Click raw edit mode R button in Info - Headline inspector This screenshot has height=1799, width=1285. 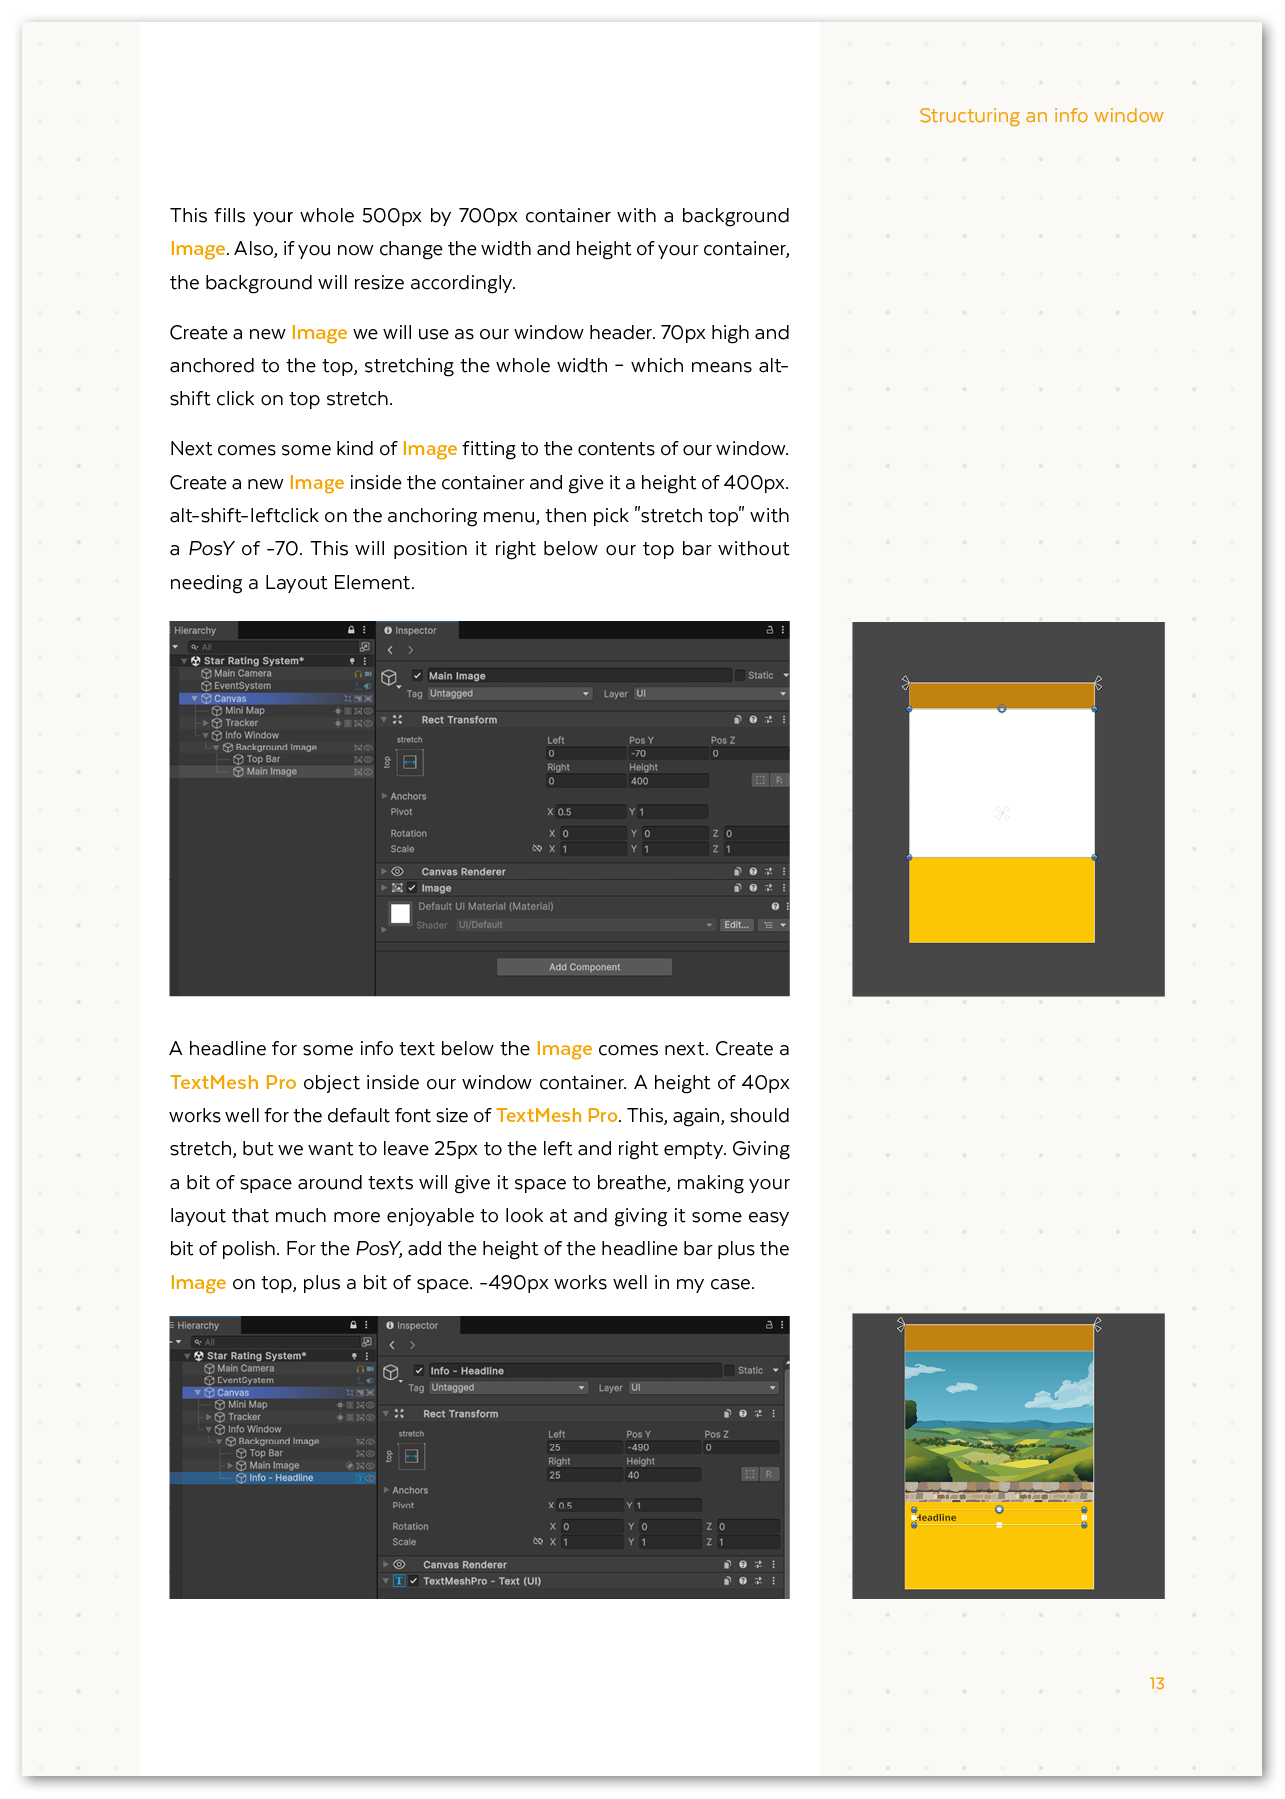click(769, 1474)
